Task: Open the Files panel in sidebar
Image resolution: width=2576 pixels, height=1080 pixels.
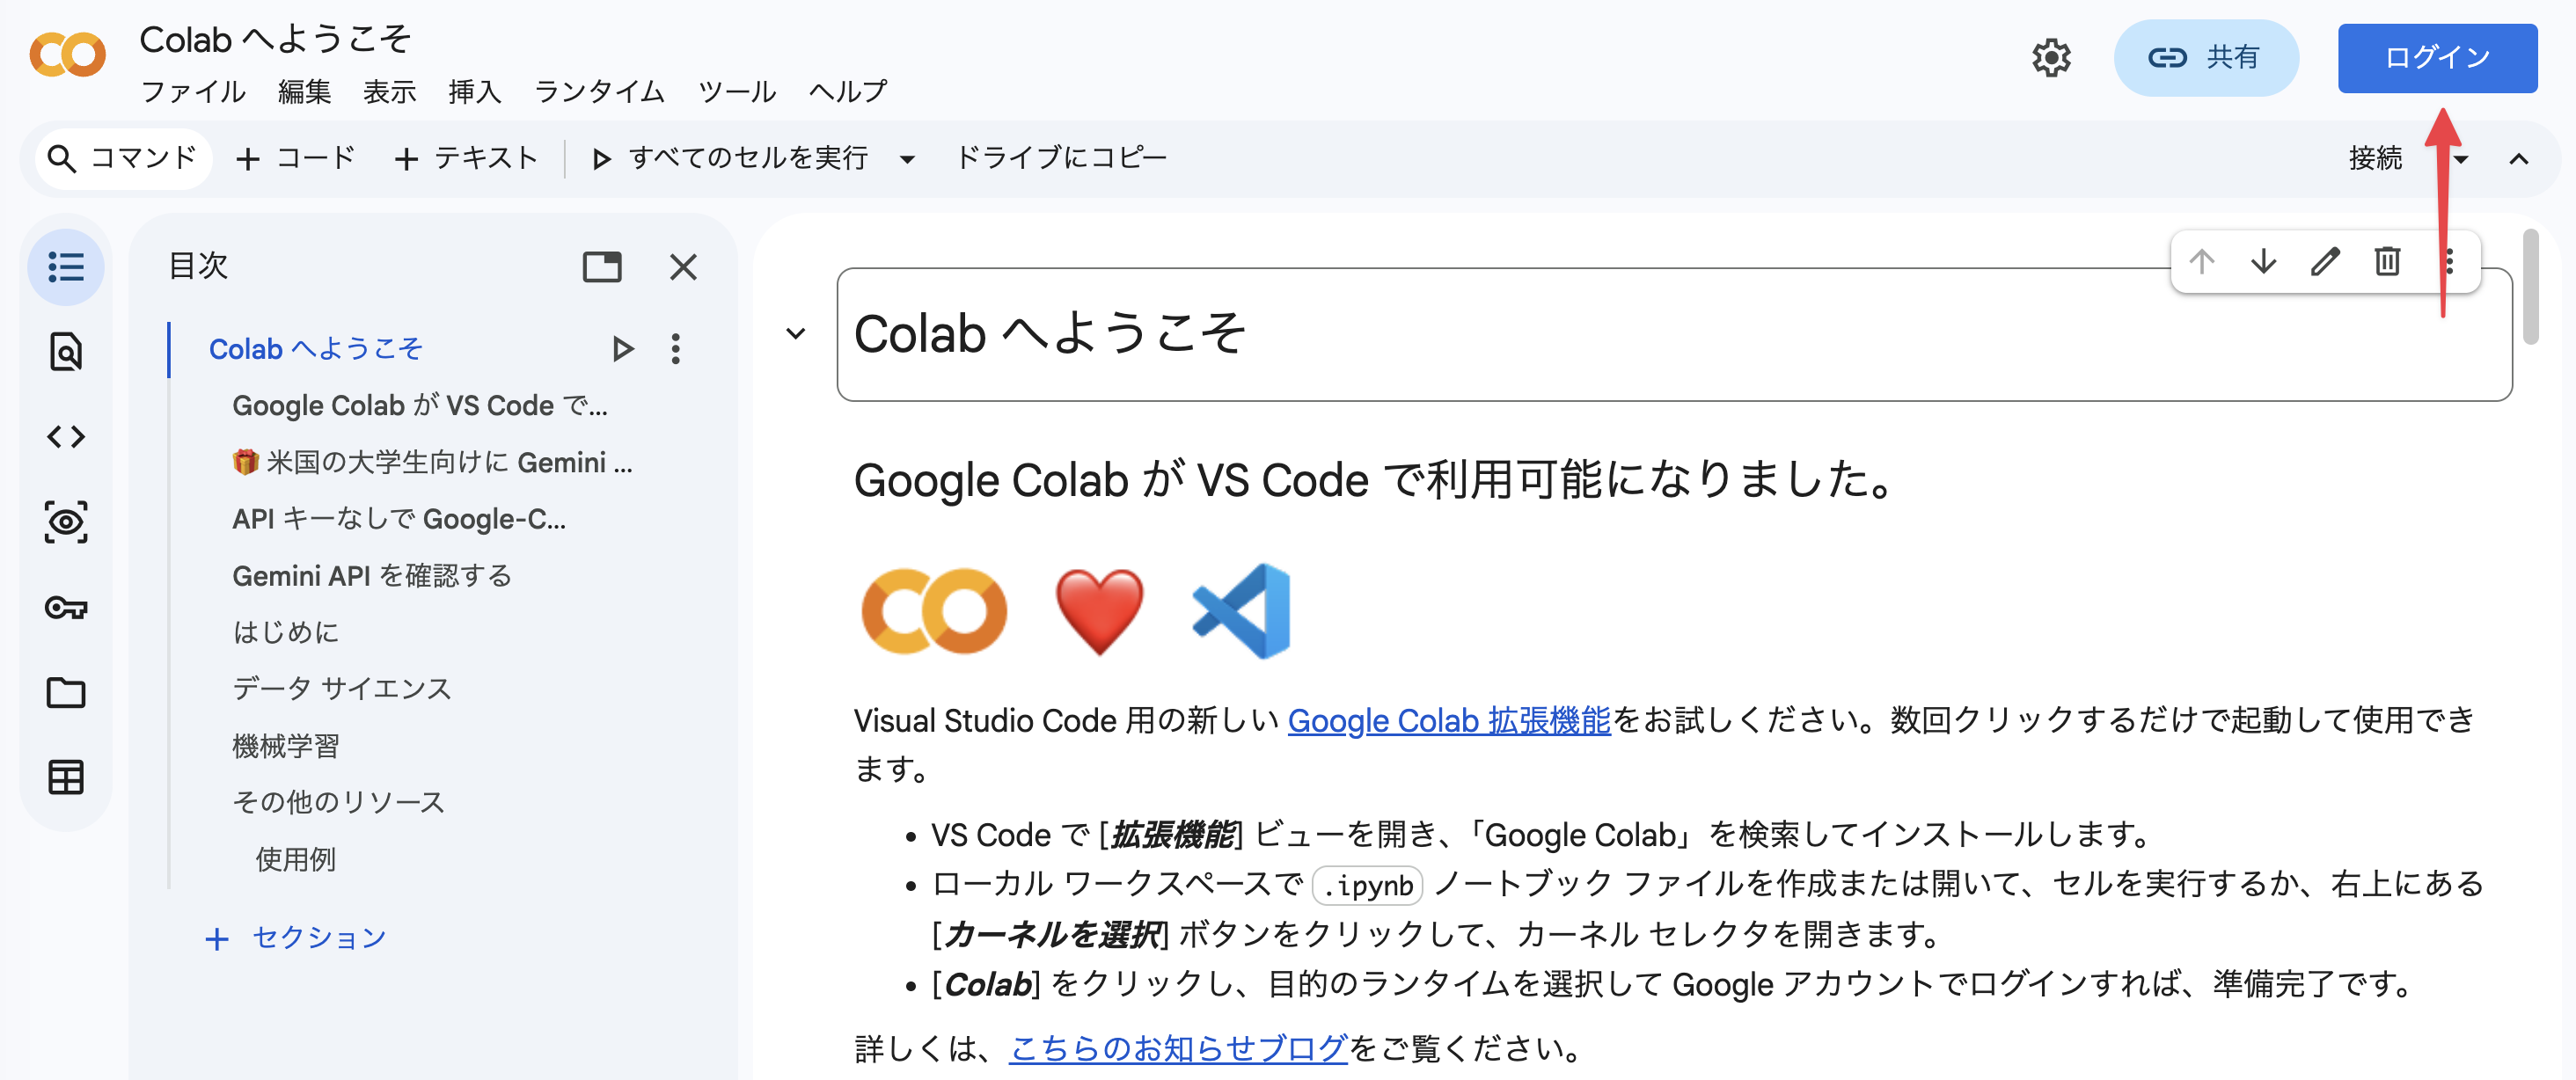Action: pos(65,692)
